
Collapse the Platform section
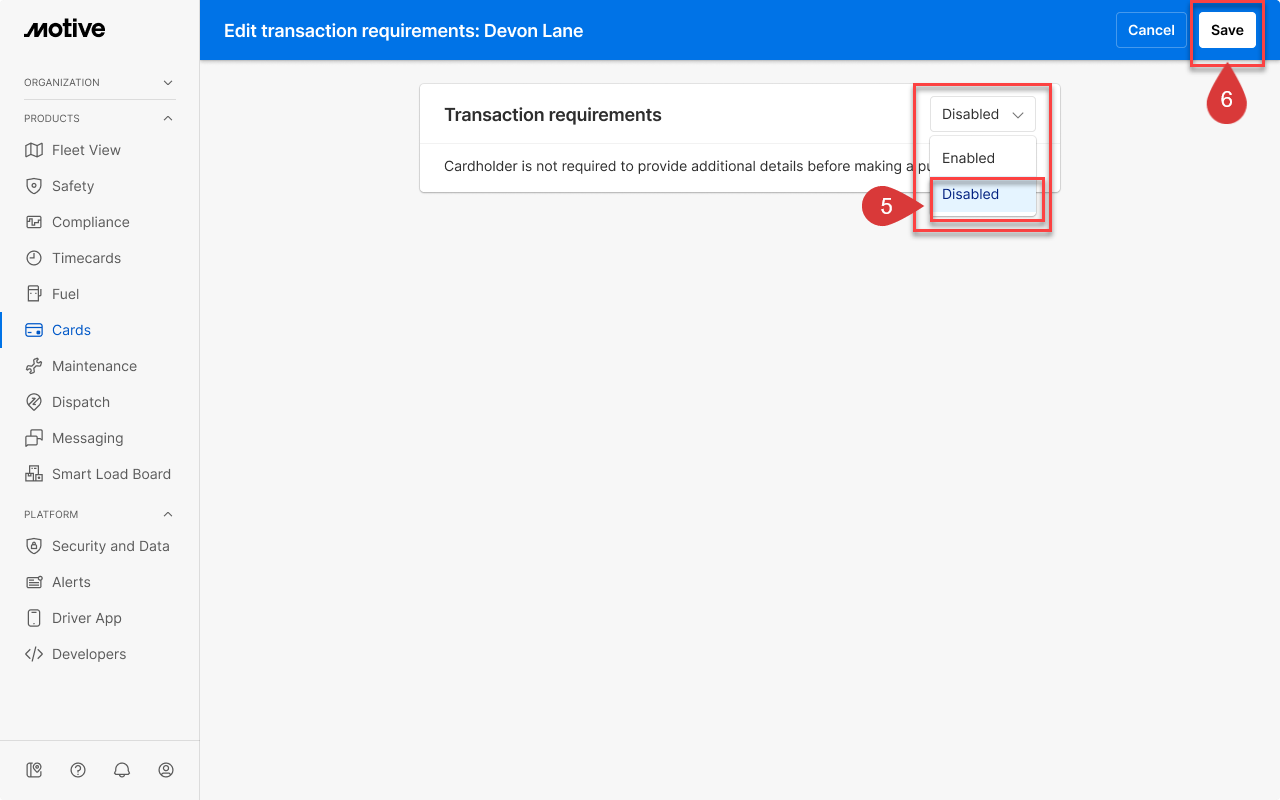pos(100,514)
